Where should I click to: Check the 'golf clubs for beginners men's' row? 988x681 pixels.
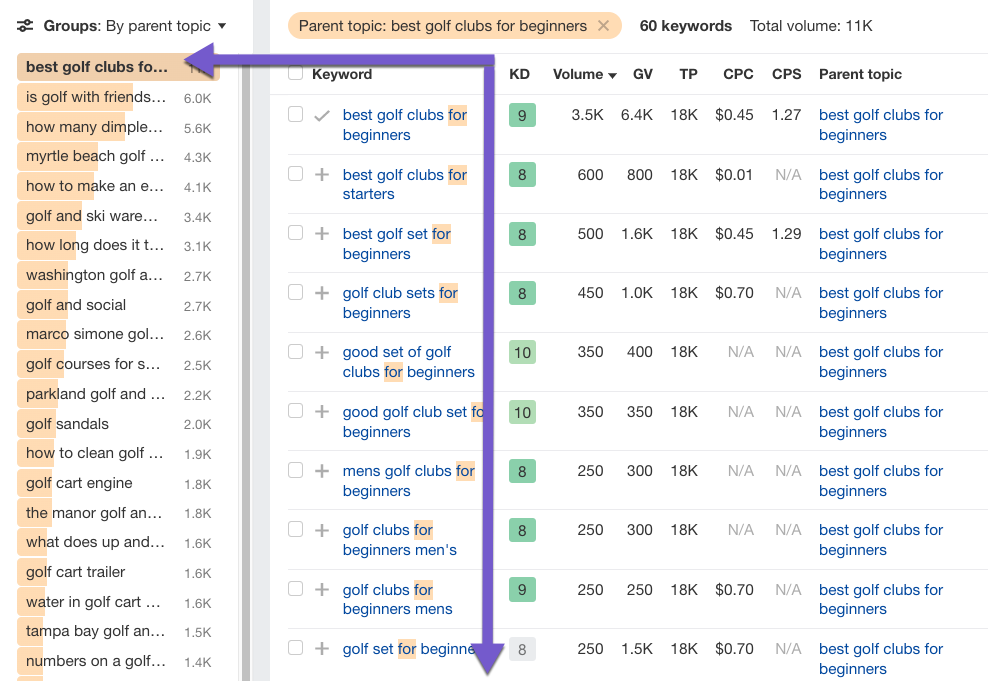pos(296,530)
